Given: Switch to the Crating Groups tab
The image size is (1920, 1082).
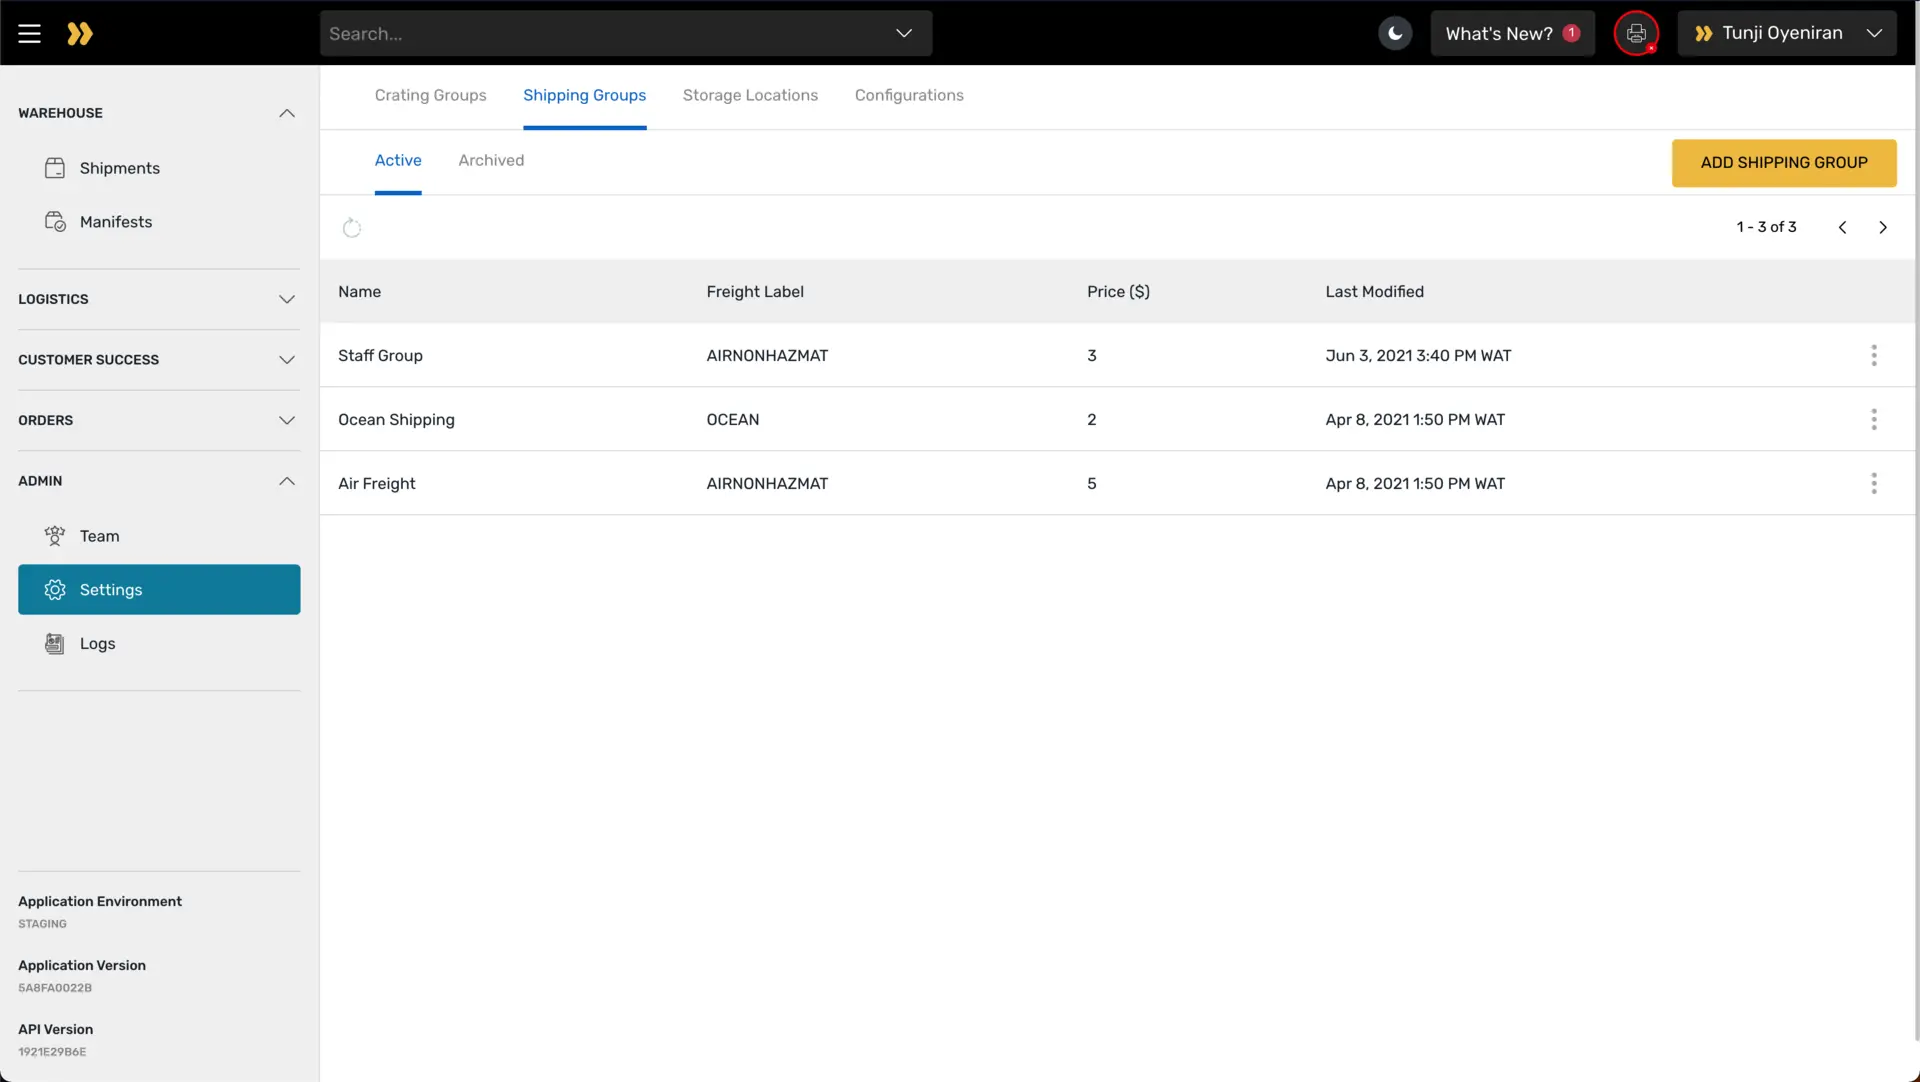Looking at the screenshot, I should pyautogui.click(x=430, y=95).
